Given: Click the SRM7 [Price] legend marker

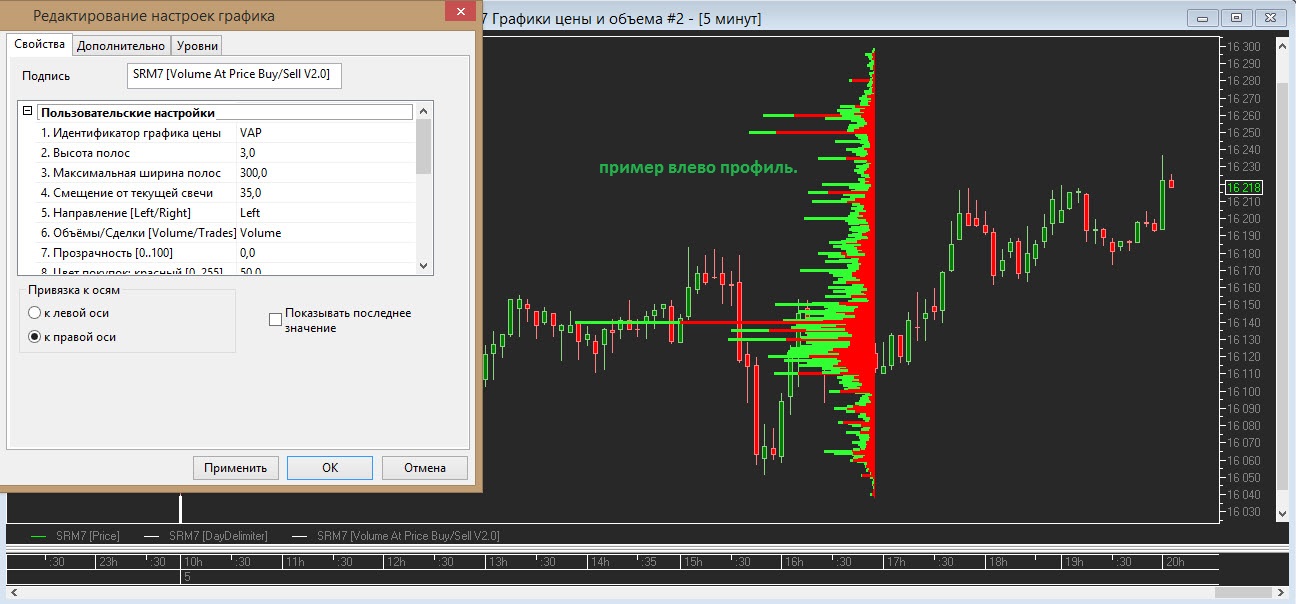Looking at the screenshot, I should 39,536.
